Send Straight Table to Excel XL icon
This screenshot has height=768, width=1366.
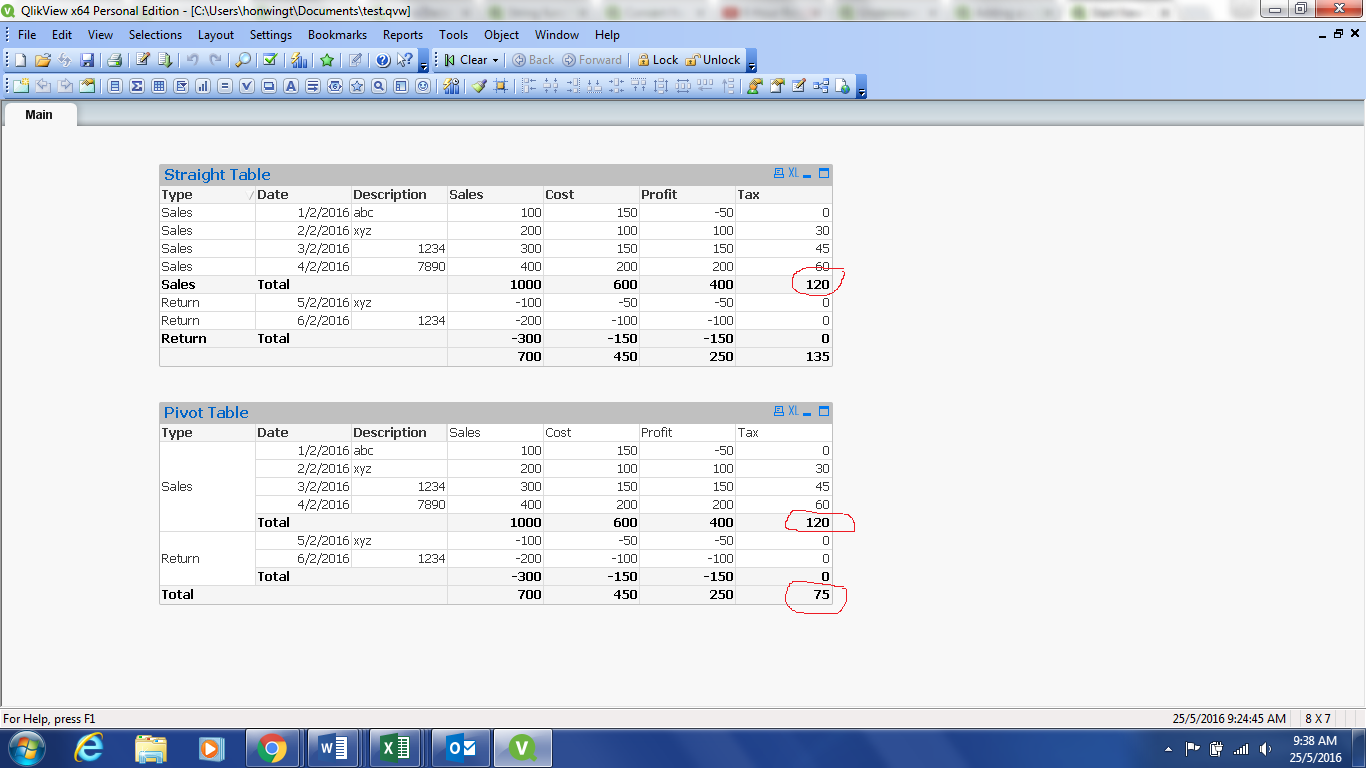click(x=793, y=173)
